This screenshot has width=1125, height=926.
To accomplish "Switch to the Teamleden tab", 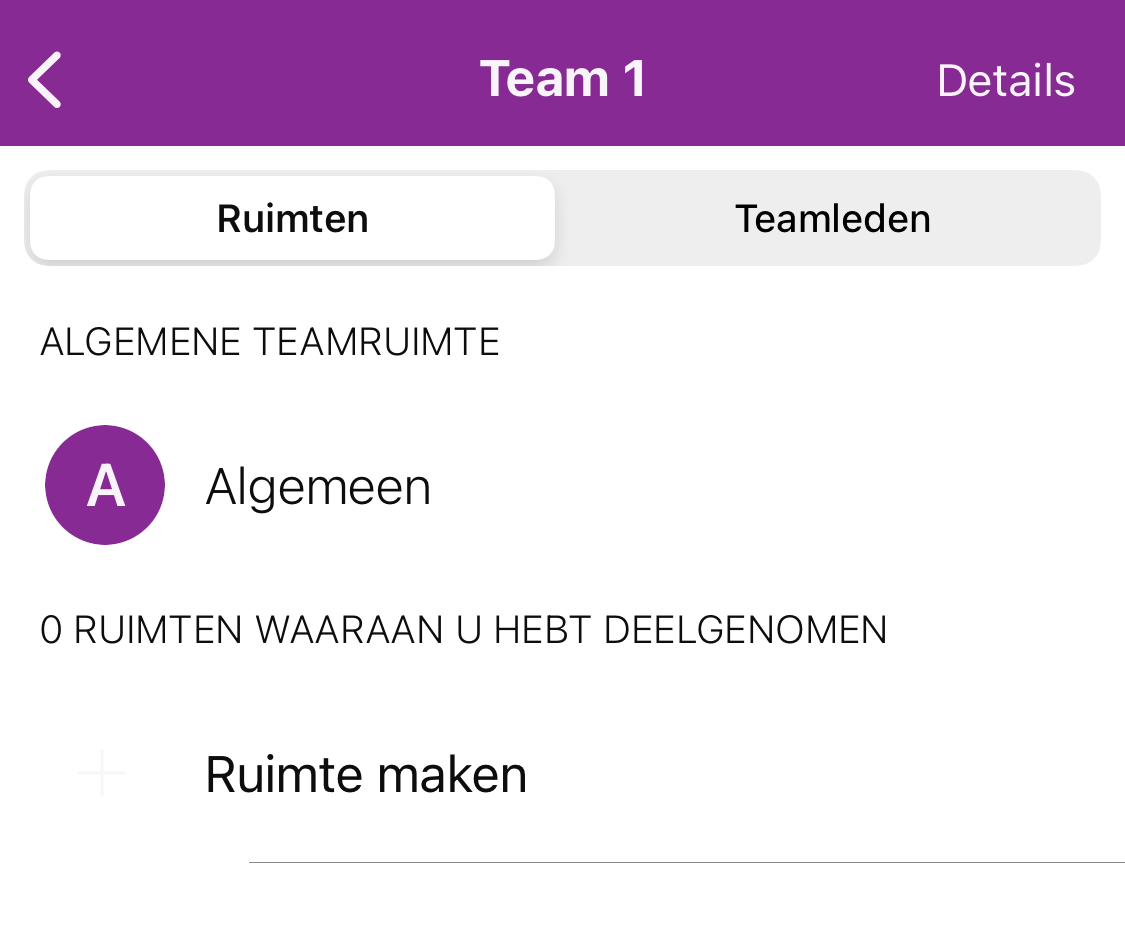I will coord(832,218).
